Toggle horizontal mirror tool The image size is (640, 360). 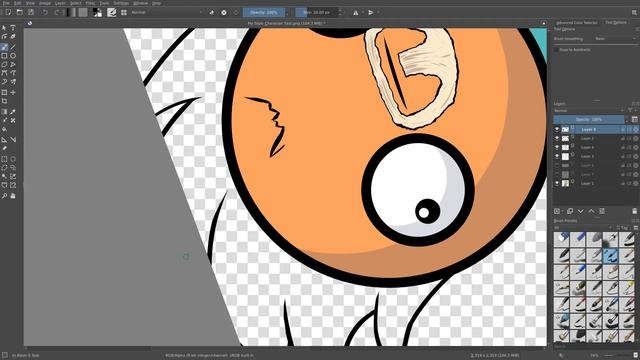coord(356,13)
